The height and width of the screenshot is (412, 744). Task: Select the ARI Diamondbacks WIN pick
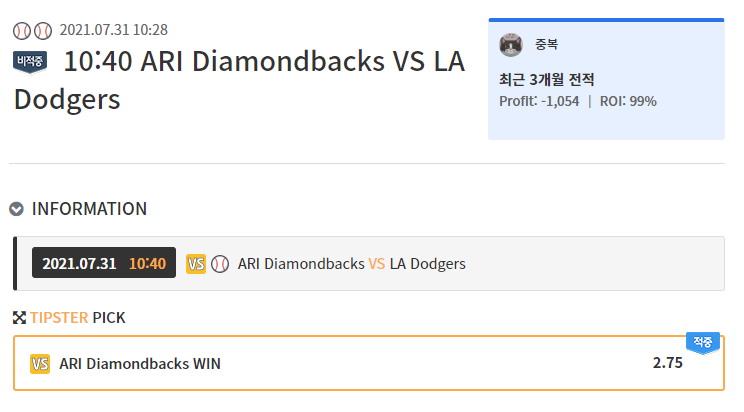tap(140, 363)
